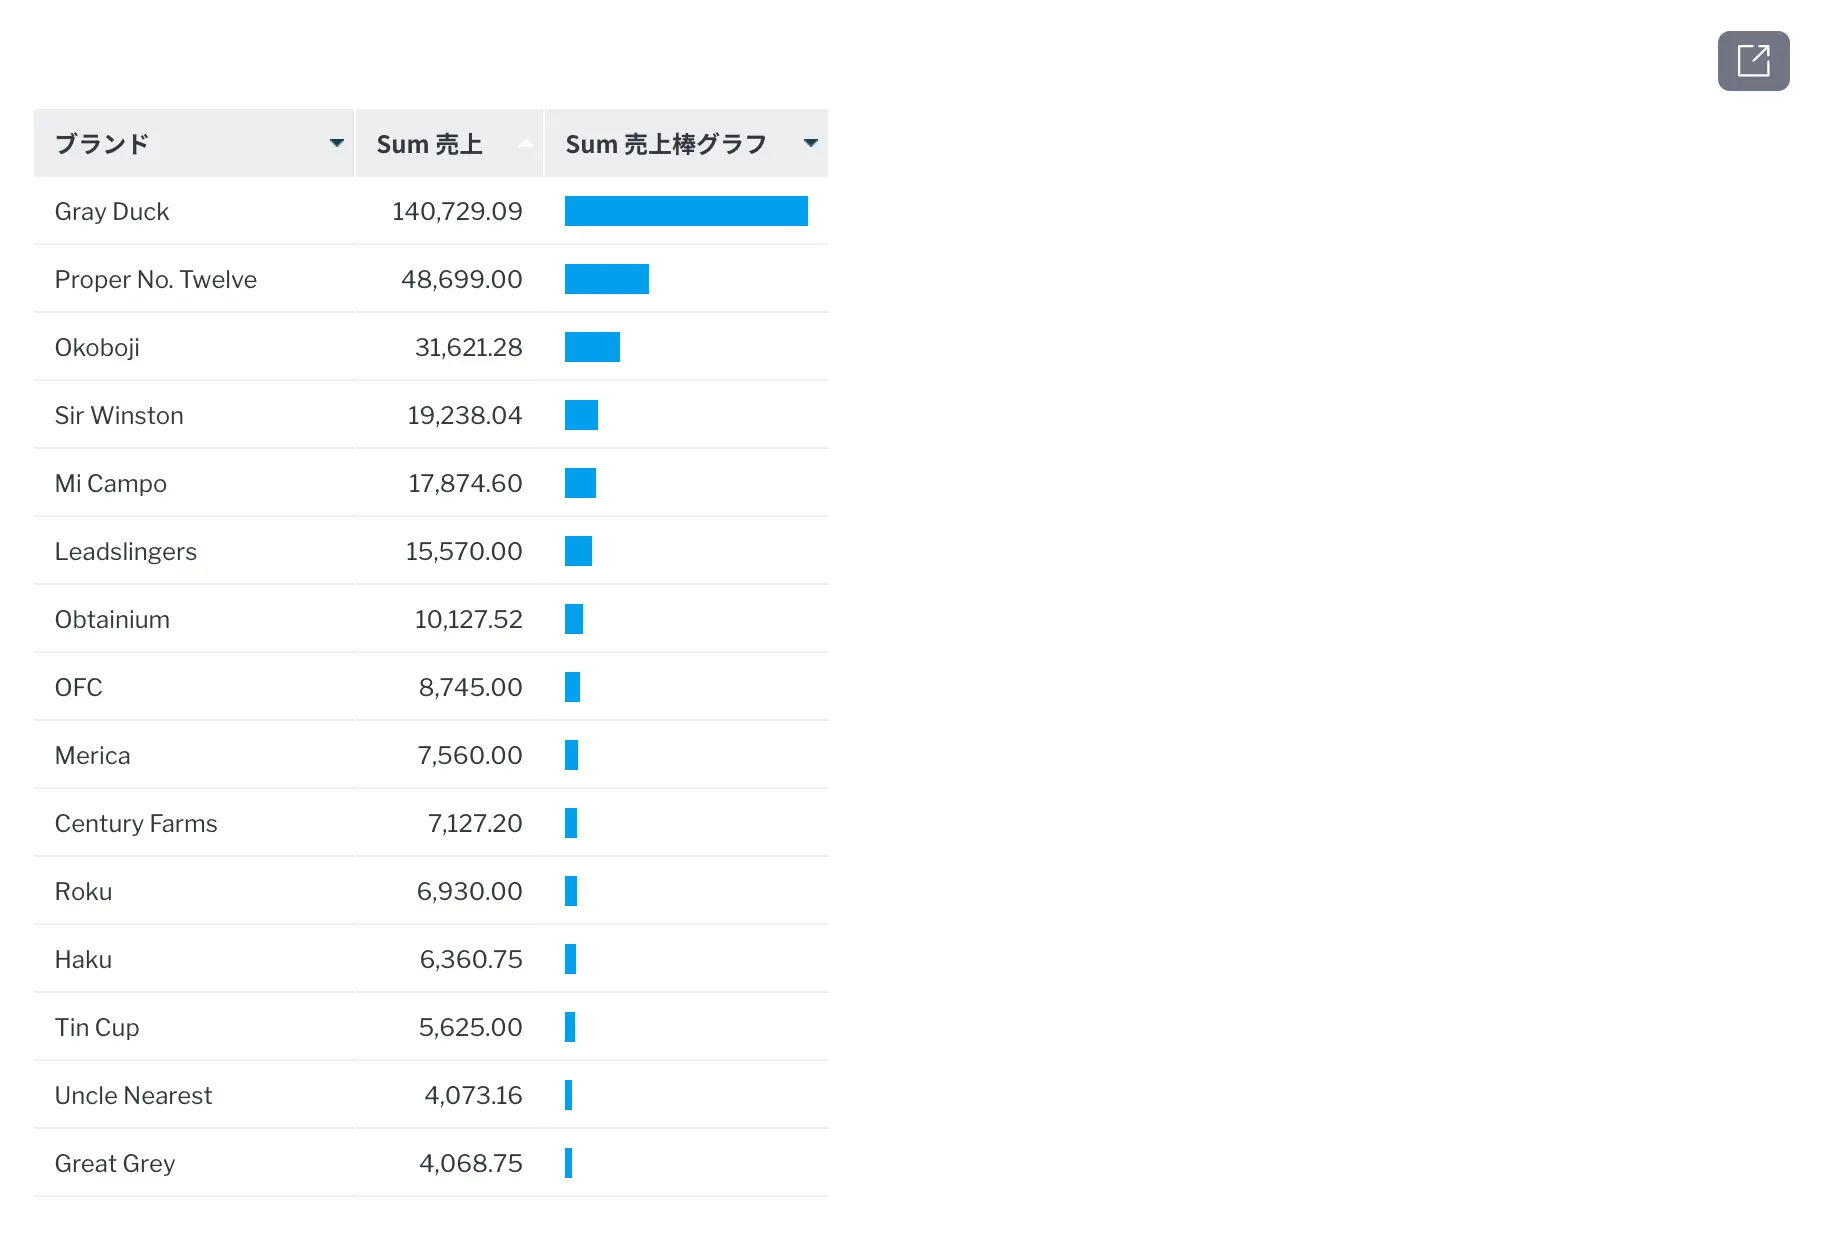The image size is (1828, 1234).
Task: Click the Sir Winston brand cell
Action: [119, 415]
